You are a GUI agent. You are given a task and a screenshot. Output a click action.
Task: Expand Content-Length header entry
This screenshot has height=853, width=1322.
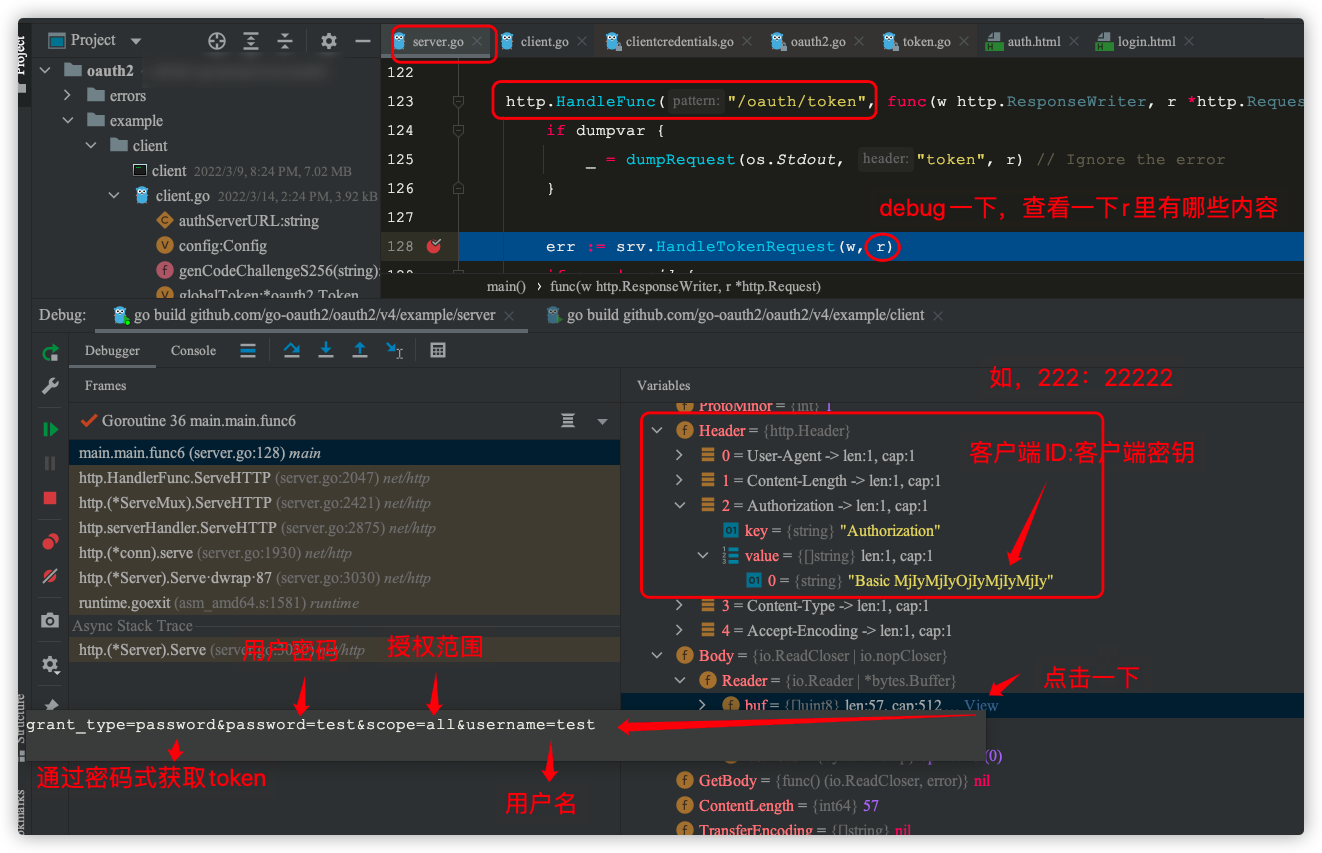[x=680, y=480]
